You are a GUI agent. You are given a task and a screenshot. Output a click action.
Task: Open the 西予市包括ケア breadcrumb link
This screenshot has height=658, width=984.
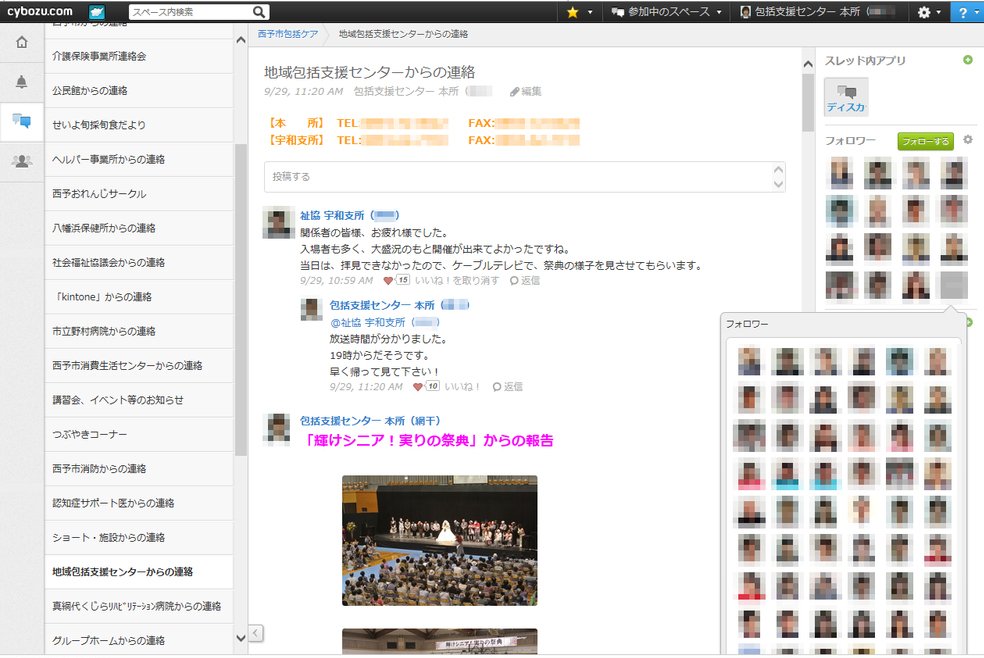287,34
